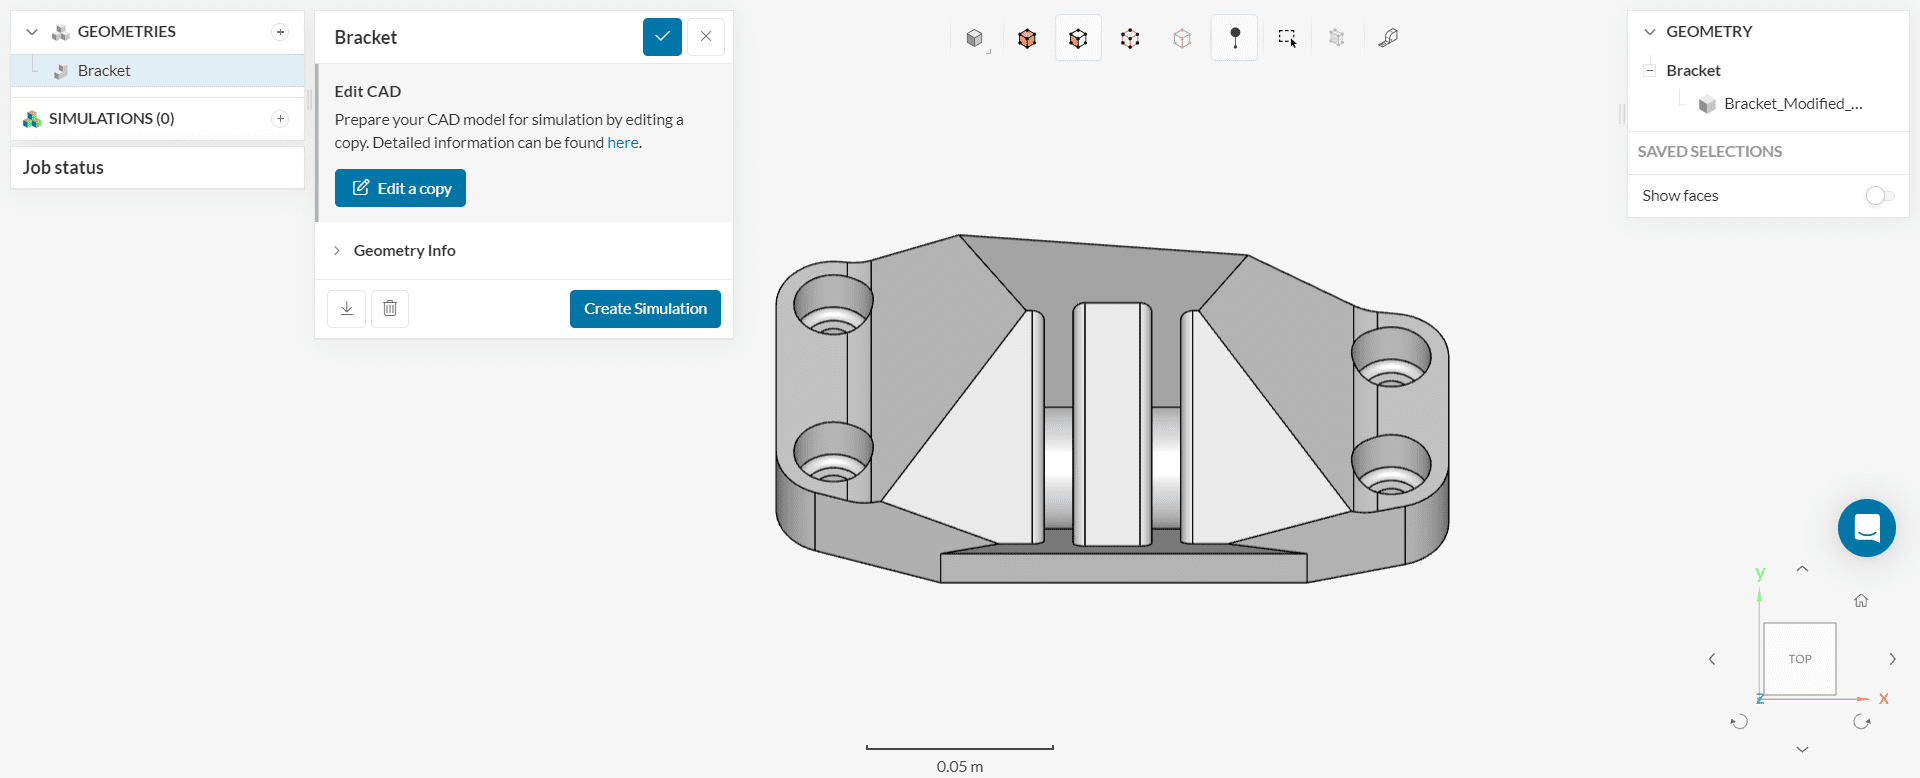Click the Edit a copy button
Image resolution: width=1920 pixels, height=778 pixels.
click(400, 188)
